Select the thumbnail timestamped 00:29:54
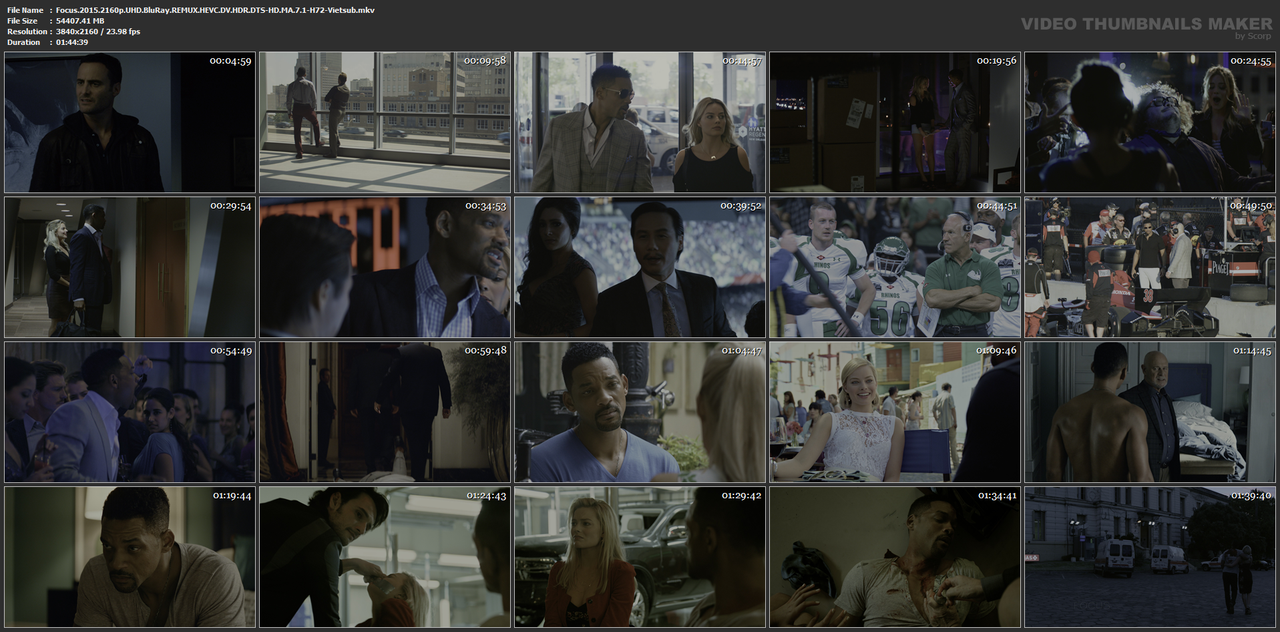Image resolution: width=1280 pixels, height=632 pixels. point(130,267)
